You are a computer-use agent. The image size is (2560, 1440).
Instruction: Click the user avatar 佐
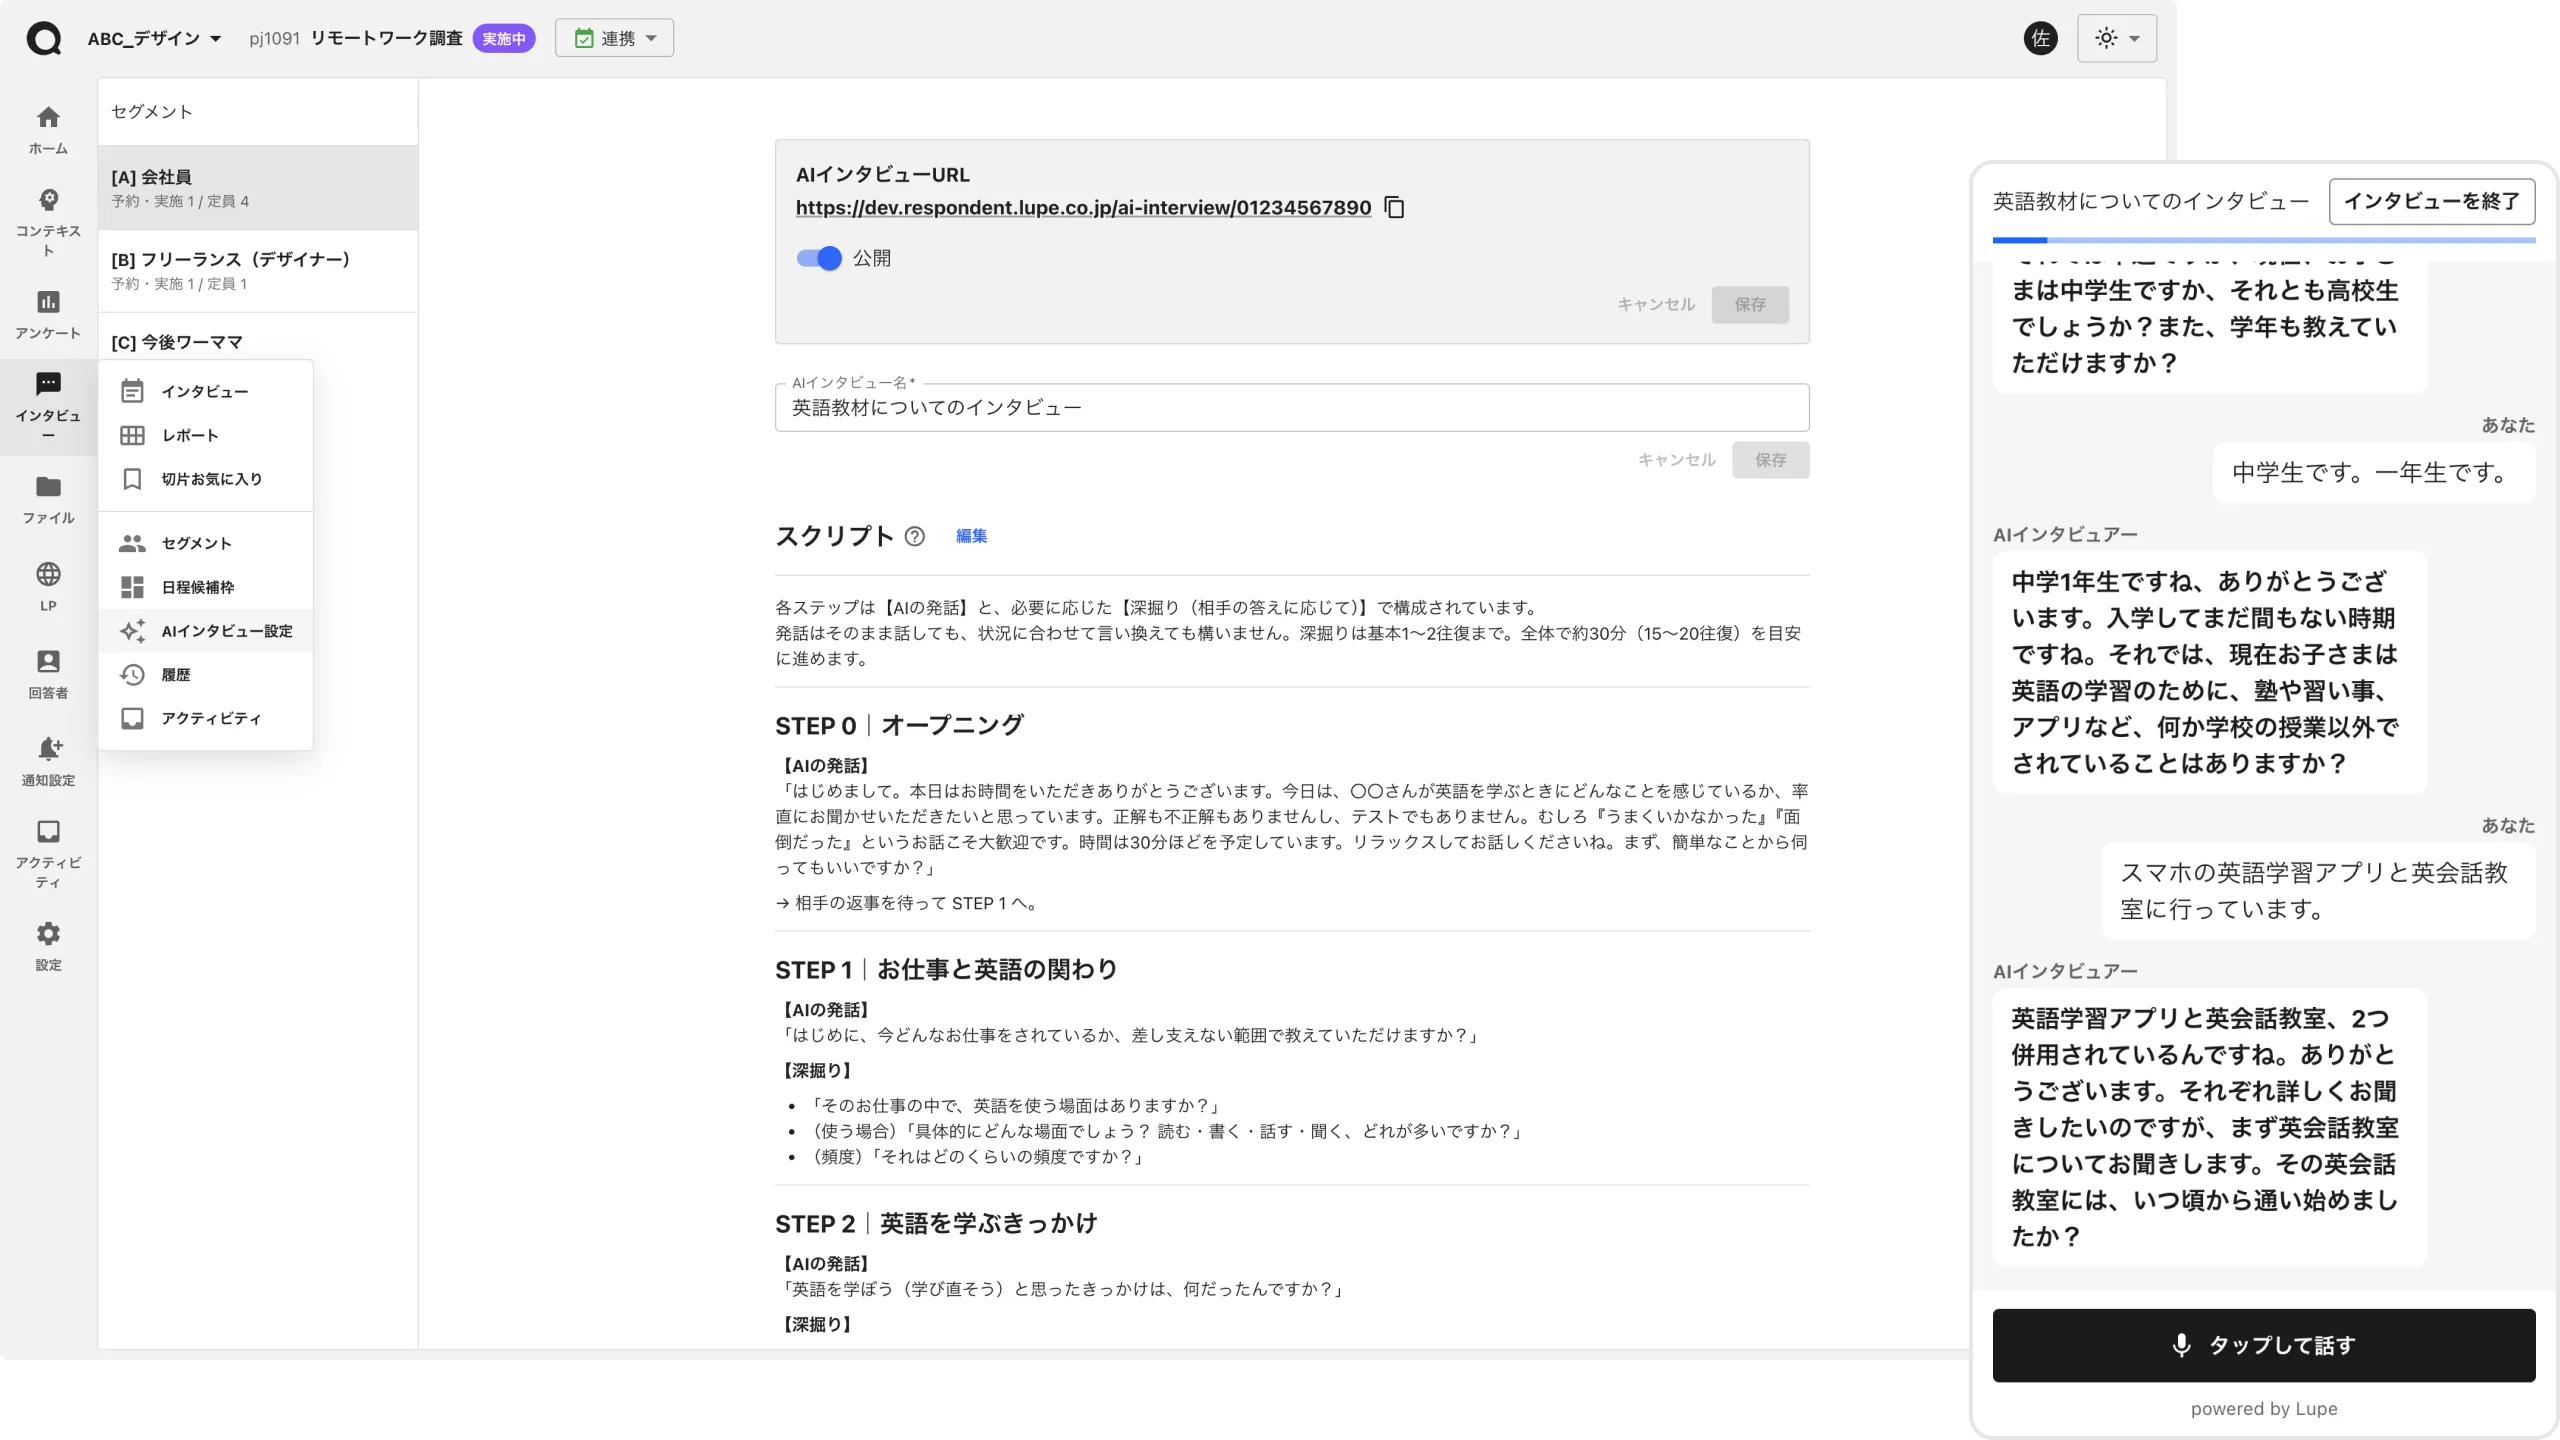pyautogui.click(x=2040, y=38)
